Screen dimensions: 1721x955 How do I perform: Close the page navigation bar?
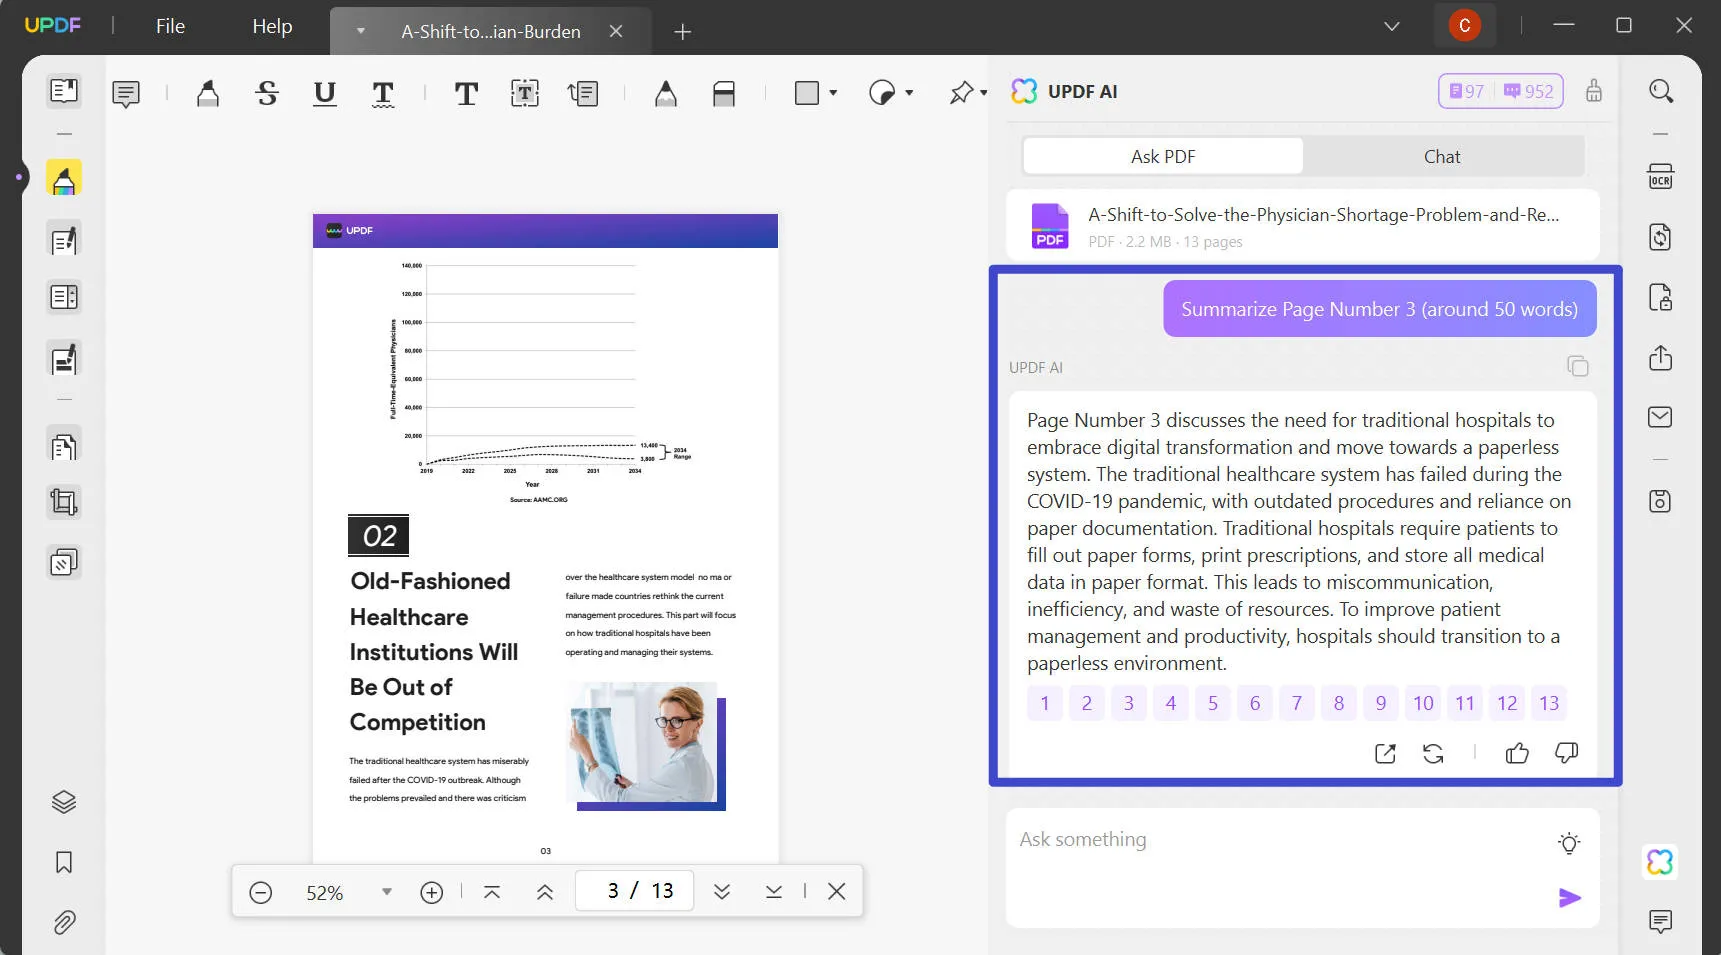(837, 891)
